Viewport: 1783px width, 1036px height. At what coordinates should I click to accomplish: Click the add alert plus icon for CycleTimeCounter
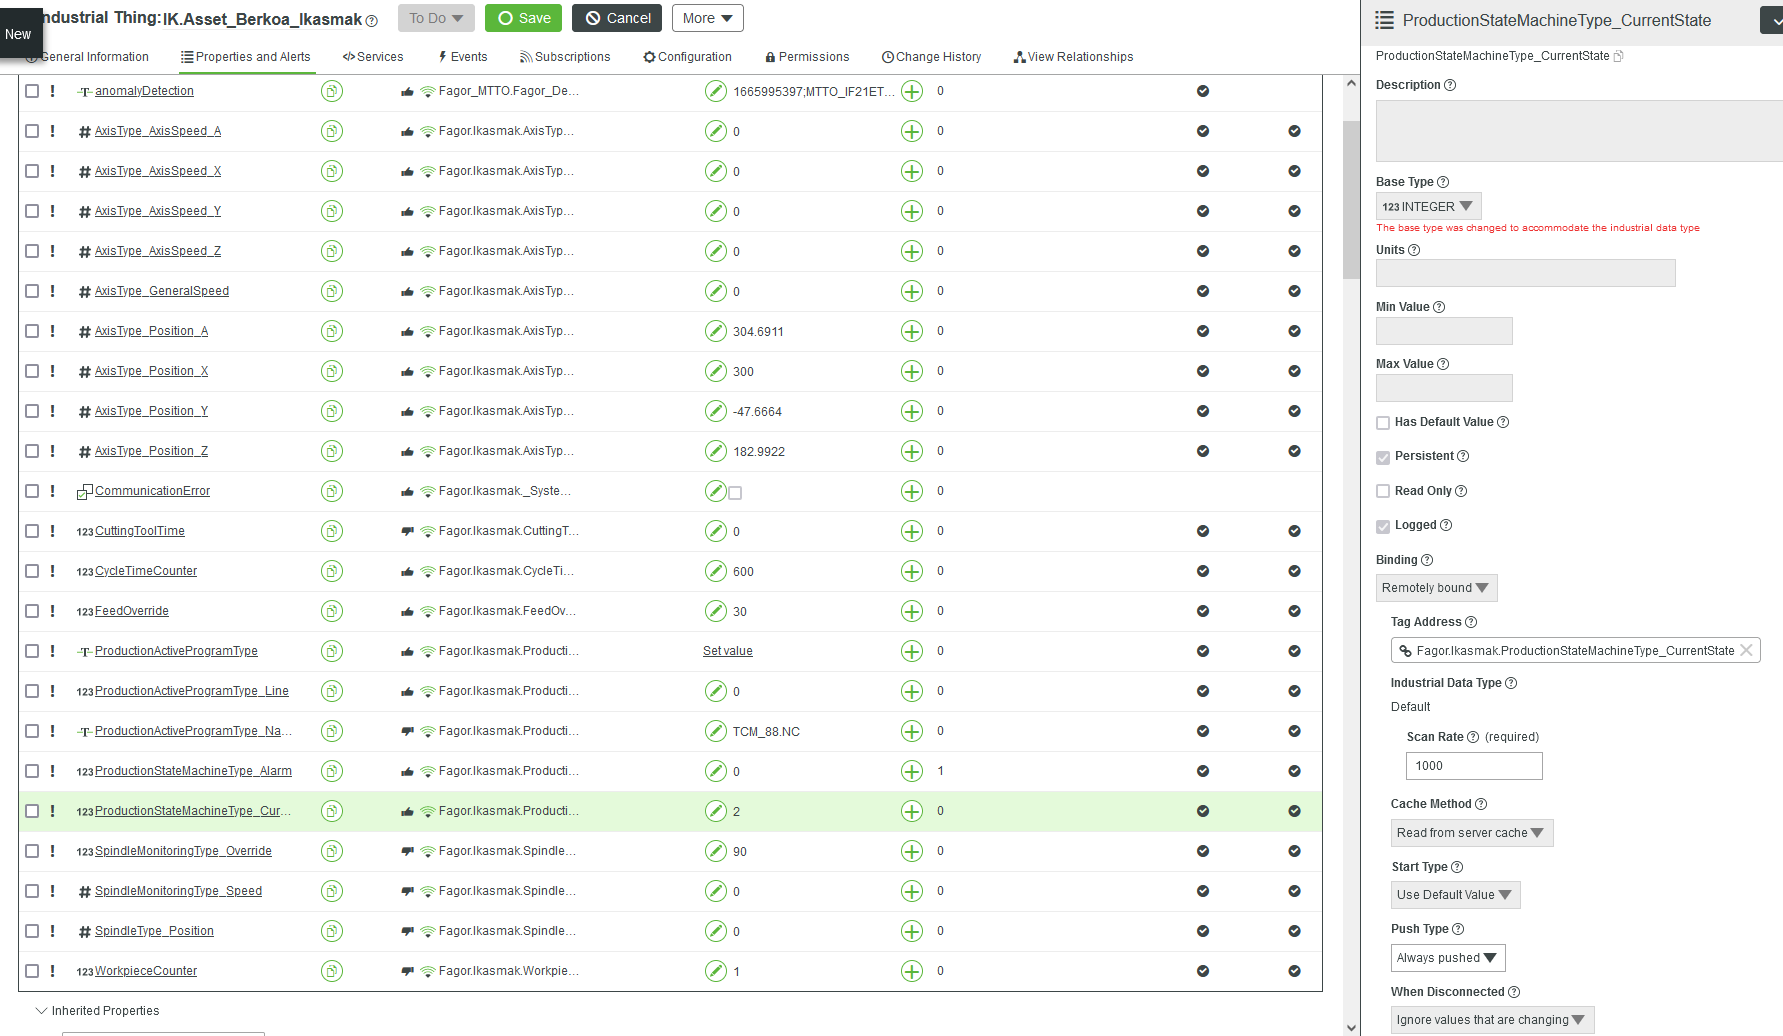coord(911,570)
